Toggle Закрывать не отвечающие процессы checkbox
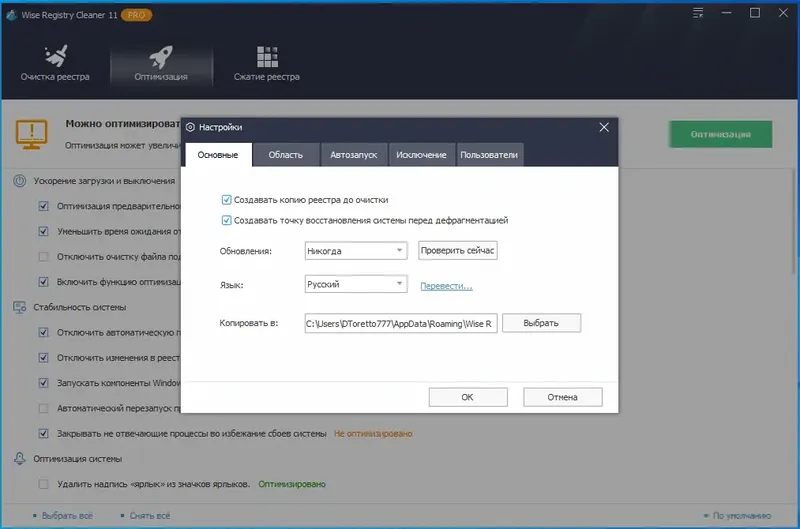Screen dimensions: 800x529 (x=43, y=434)
